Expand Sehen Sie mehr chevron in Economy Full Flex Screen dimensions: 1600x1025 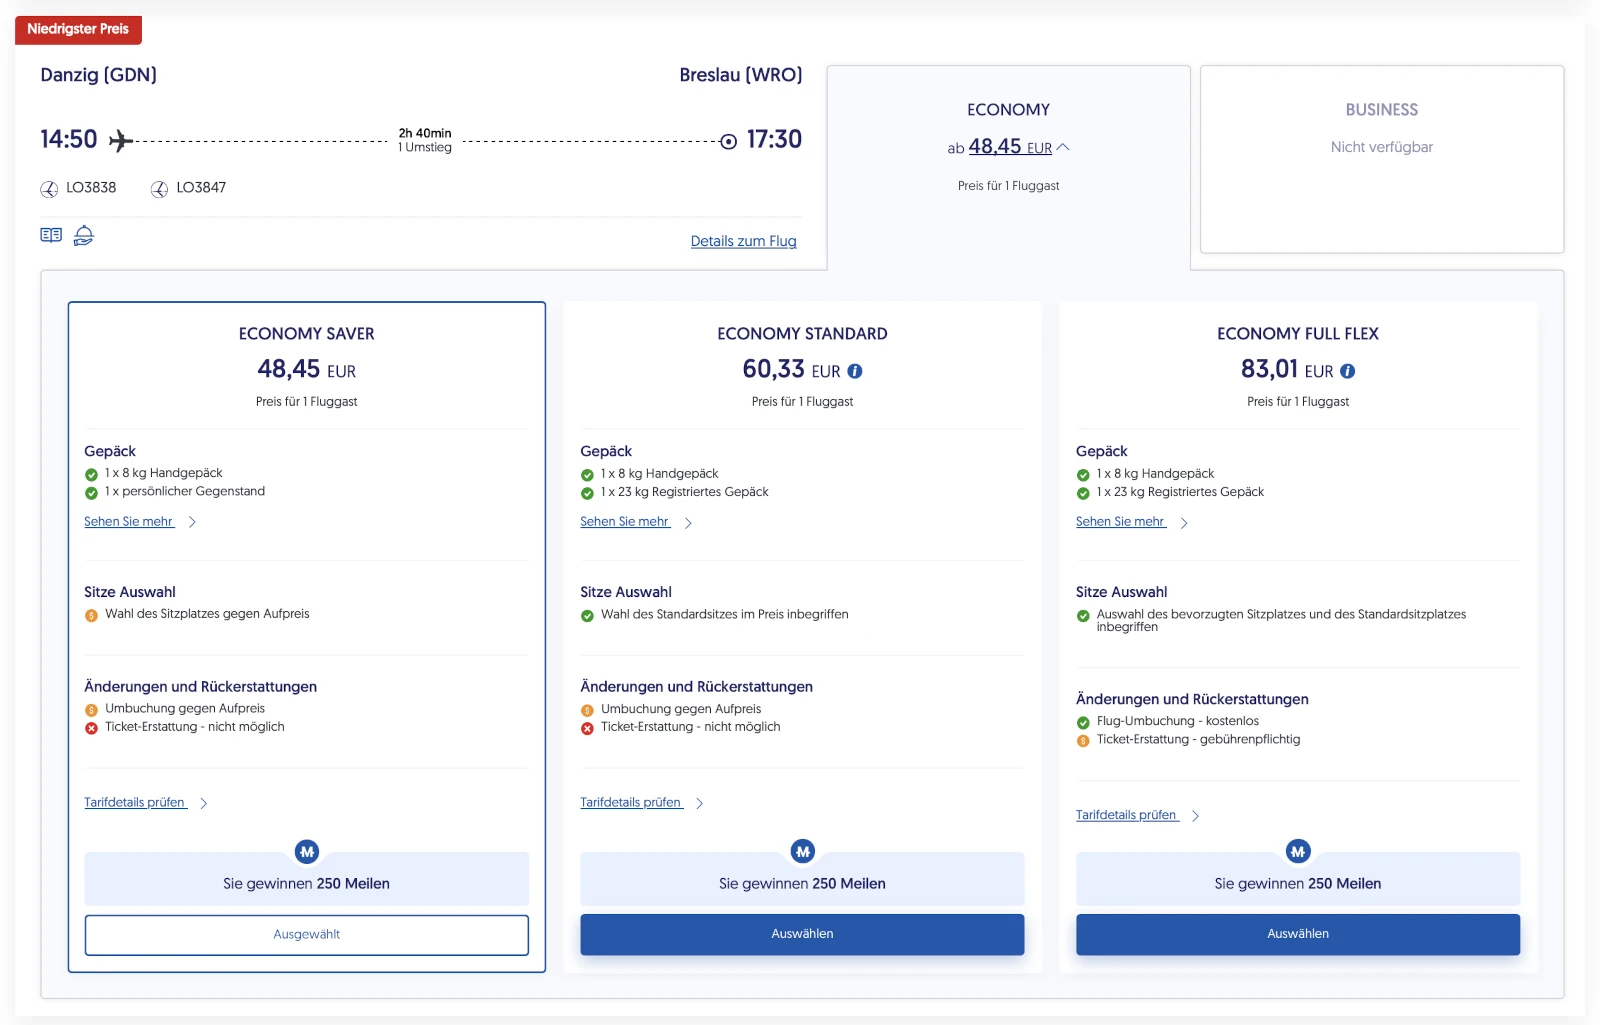coord(1184,523)
